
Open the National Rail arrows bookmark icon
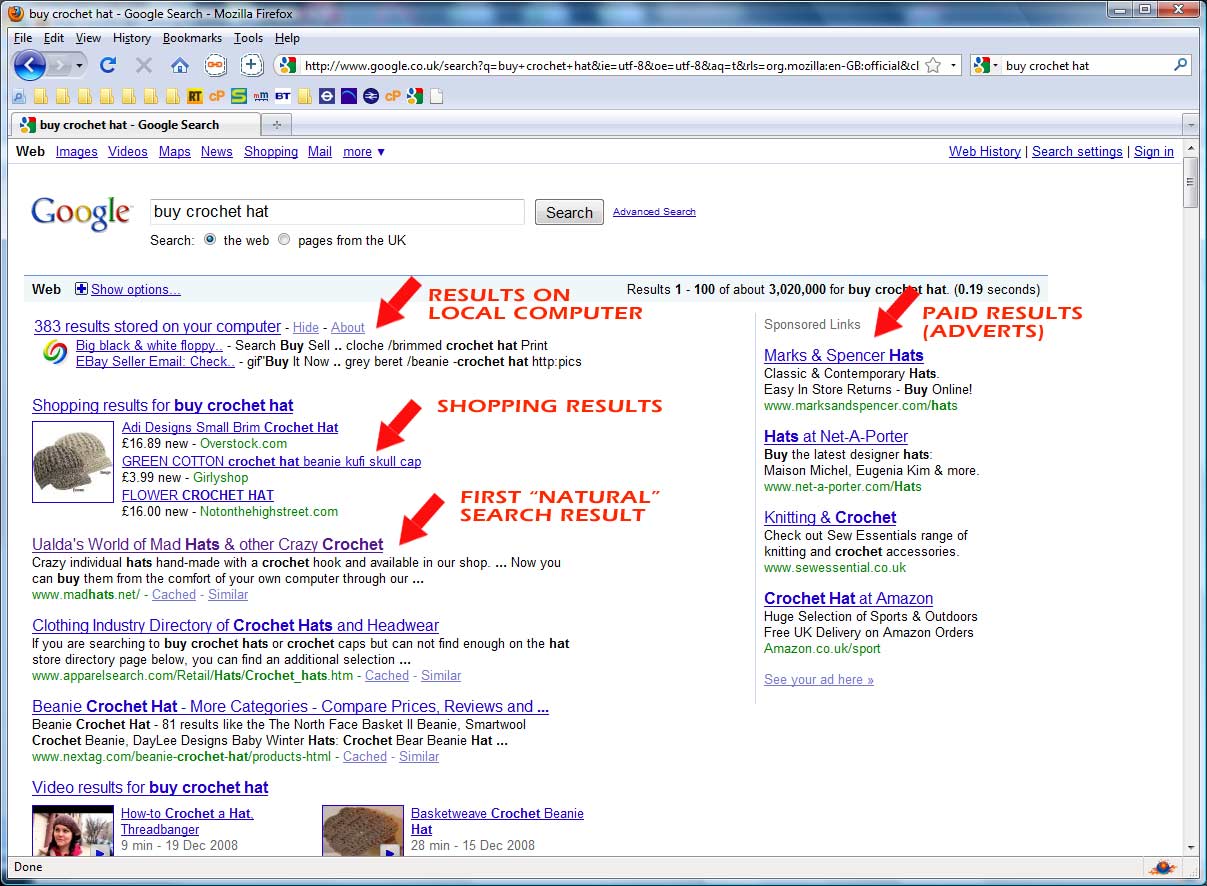pyautogui.click(x=371, y=97)
